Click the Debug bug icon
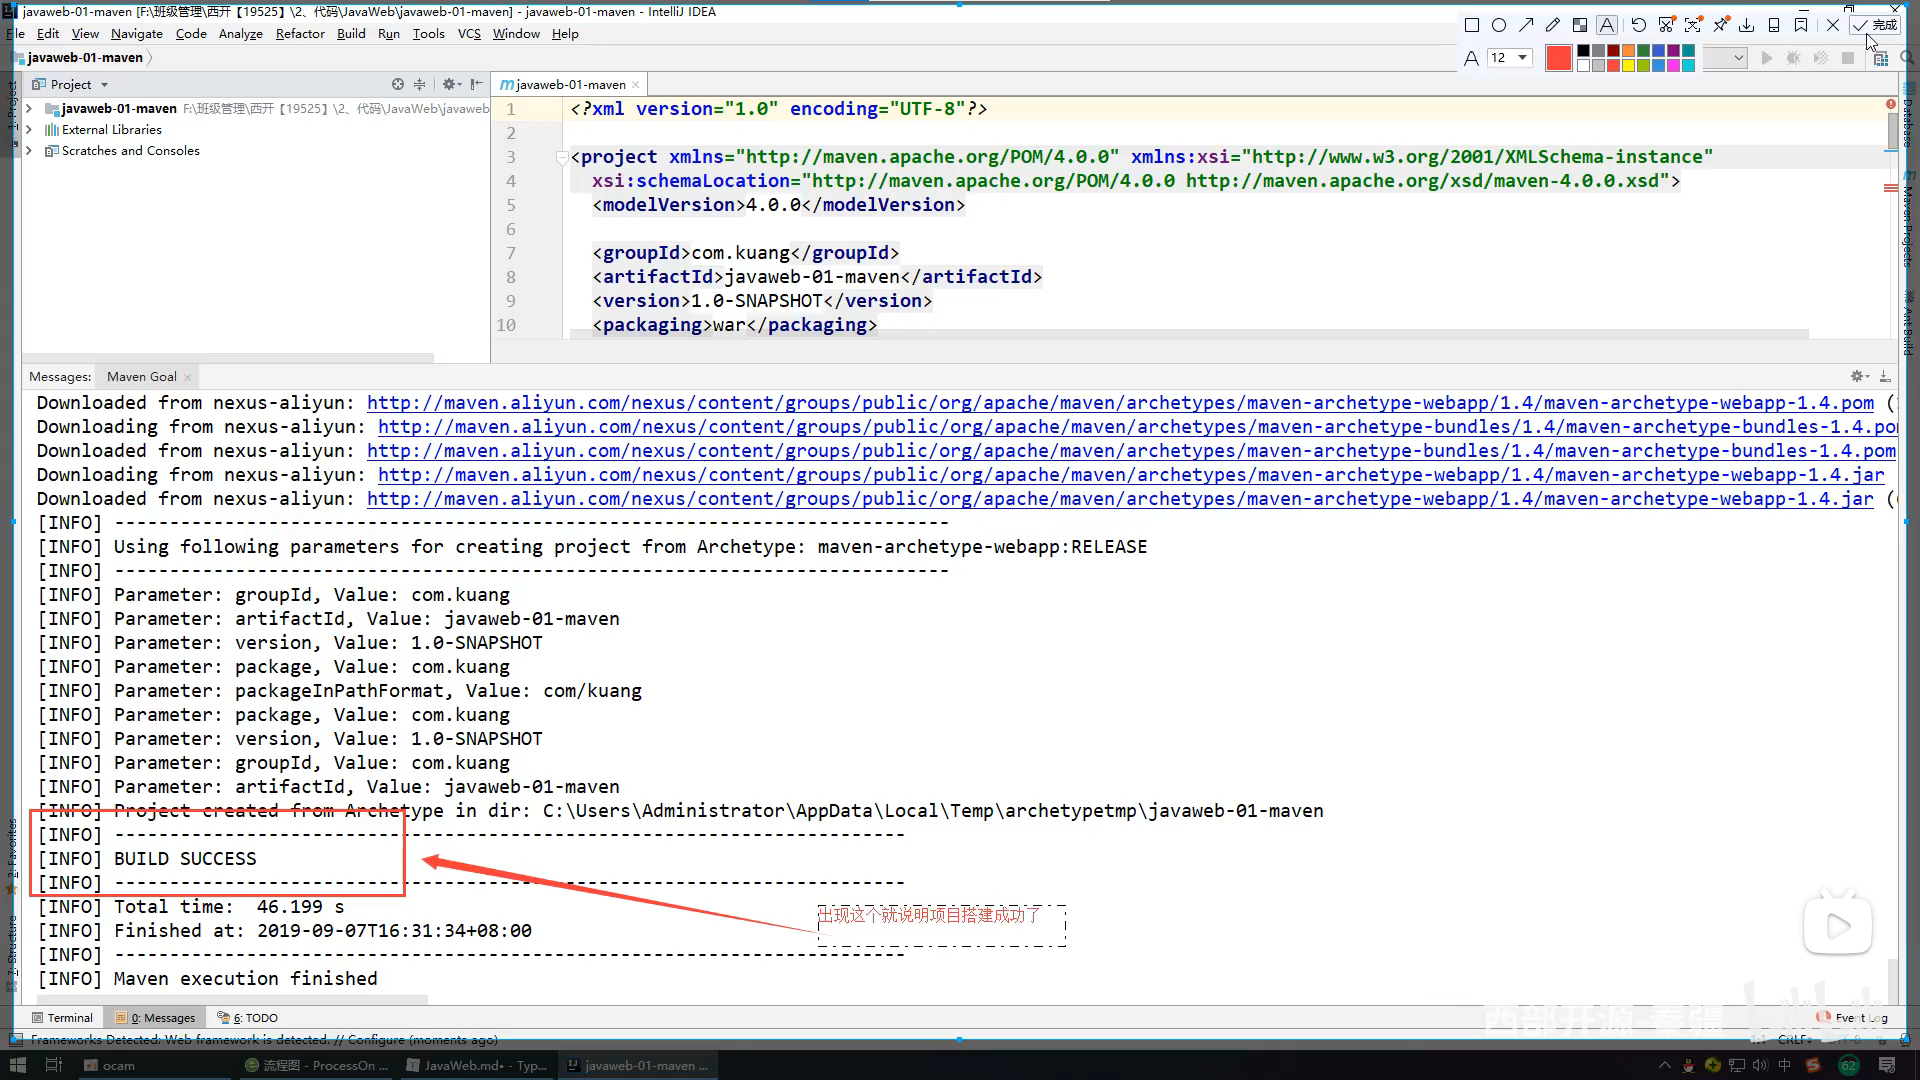 coord(1794,58)
